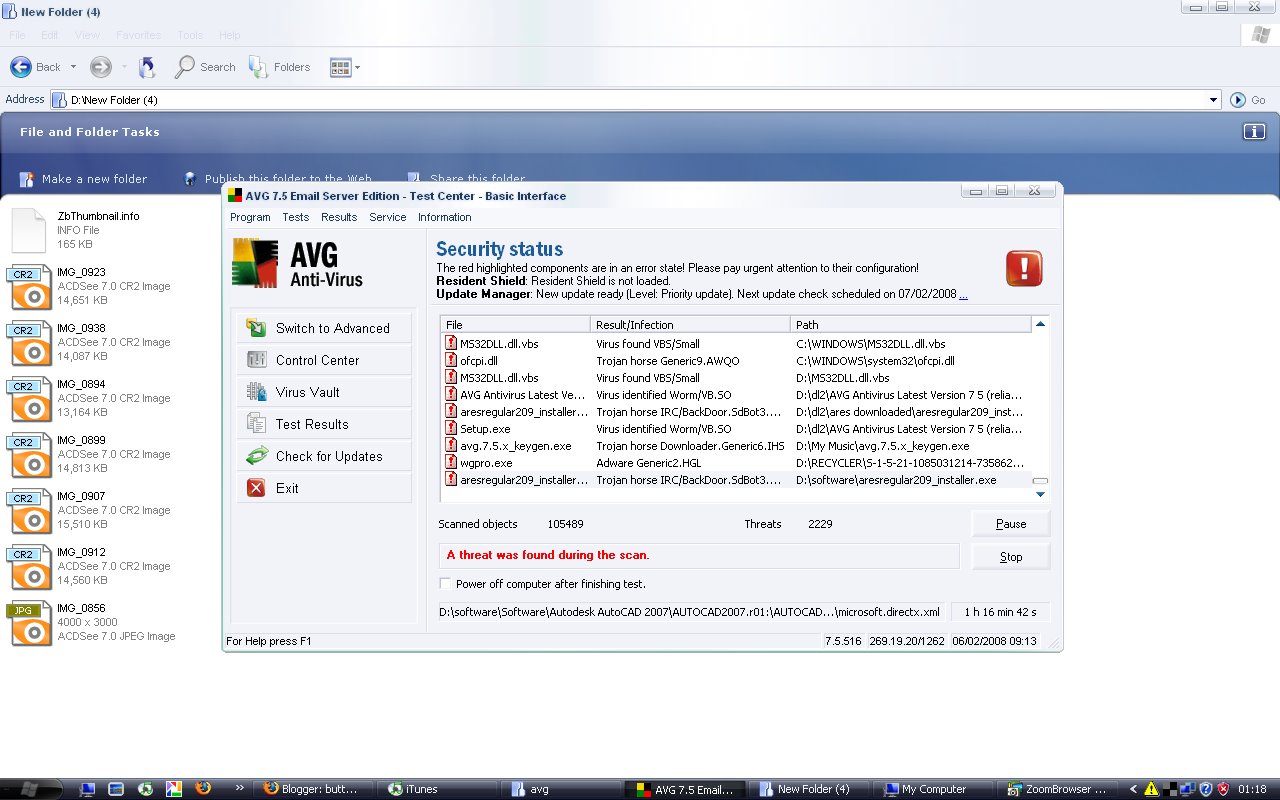Click the results list scrollbar thumb
Viewport: 1280px width, 800px height.
(x=1040, y=481)
